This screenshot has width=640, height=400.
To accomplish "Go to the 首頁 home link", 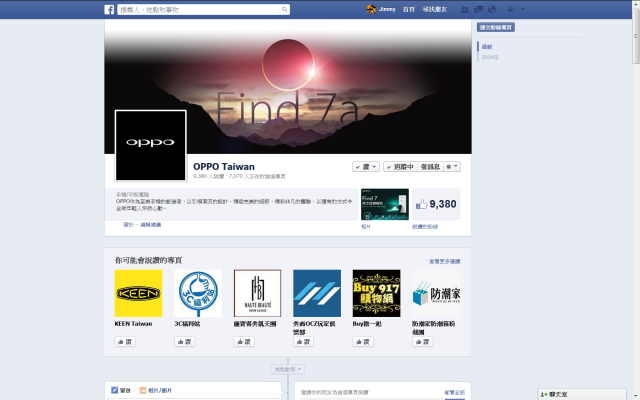I will click(409, 9).
